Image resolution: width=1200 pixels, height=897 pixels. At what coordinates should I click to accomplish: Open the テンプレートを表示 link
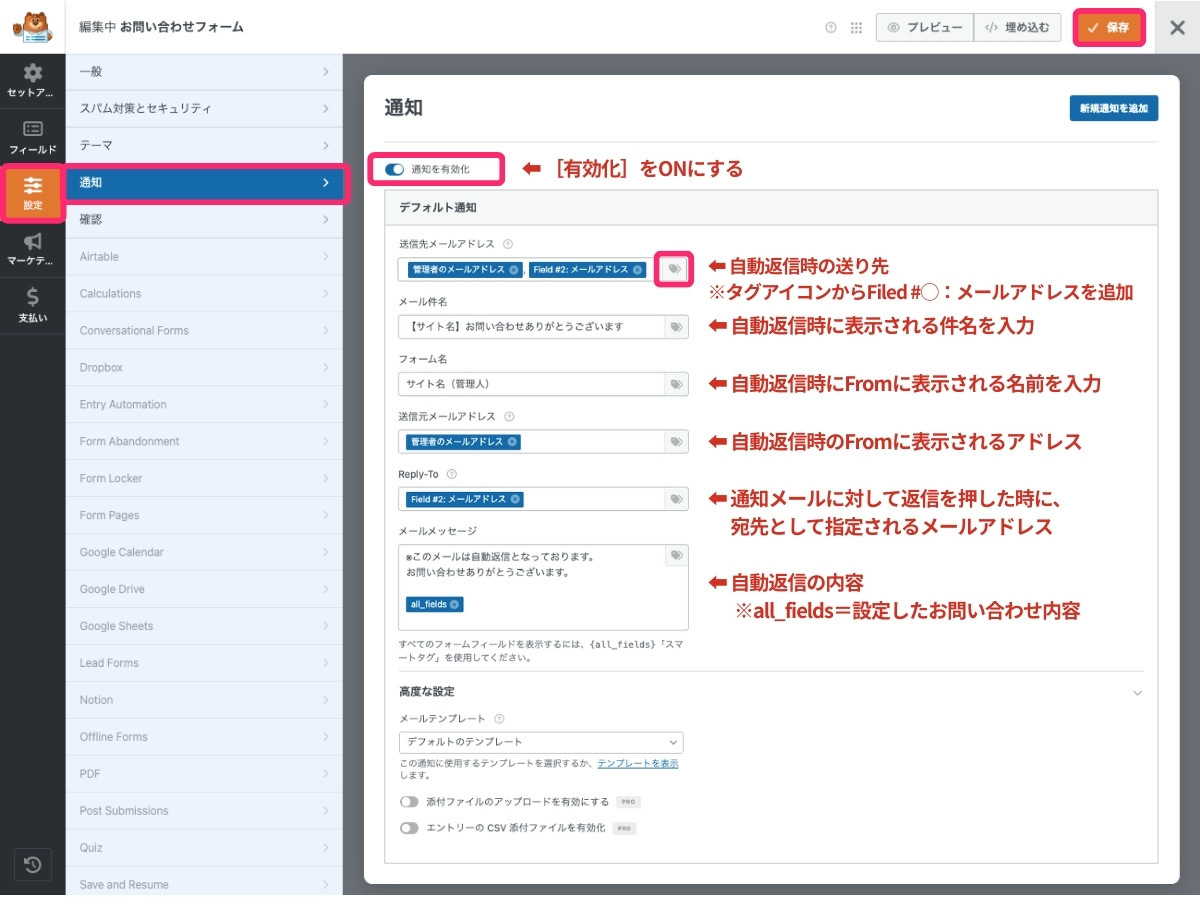click(640, 763)
